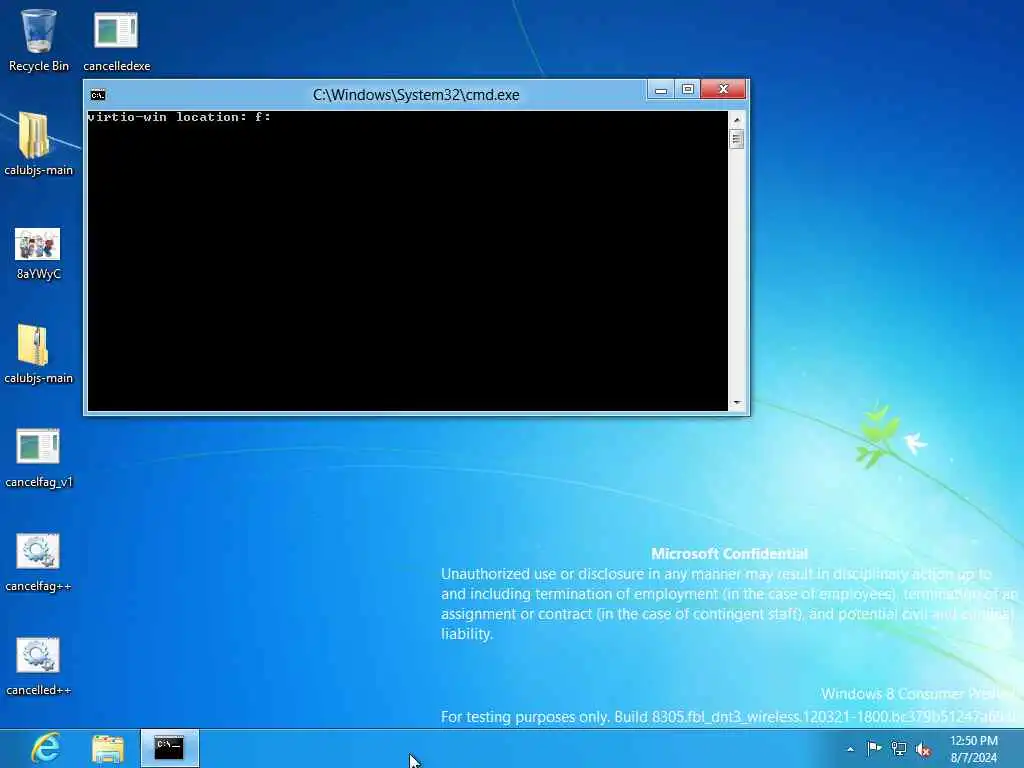Open the network tray icon
This screenshot has height=768, width=1024.
pyautogui.click(x=899, y=749)
